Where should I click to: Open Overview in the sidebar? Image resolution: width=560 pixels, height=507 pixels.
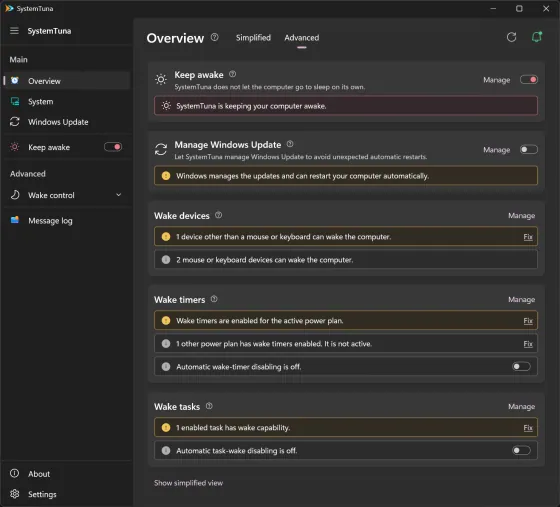67,81
